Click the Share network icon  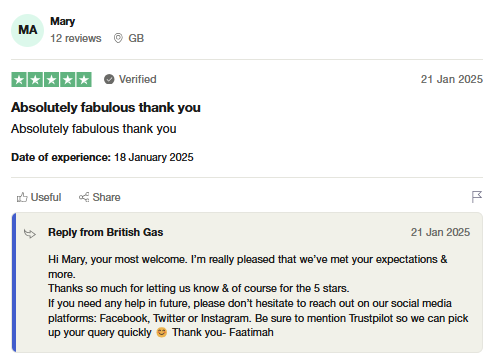[x=84, y=197]
